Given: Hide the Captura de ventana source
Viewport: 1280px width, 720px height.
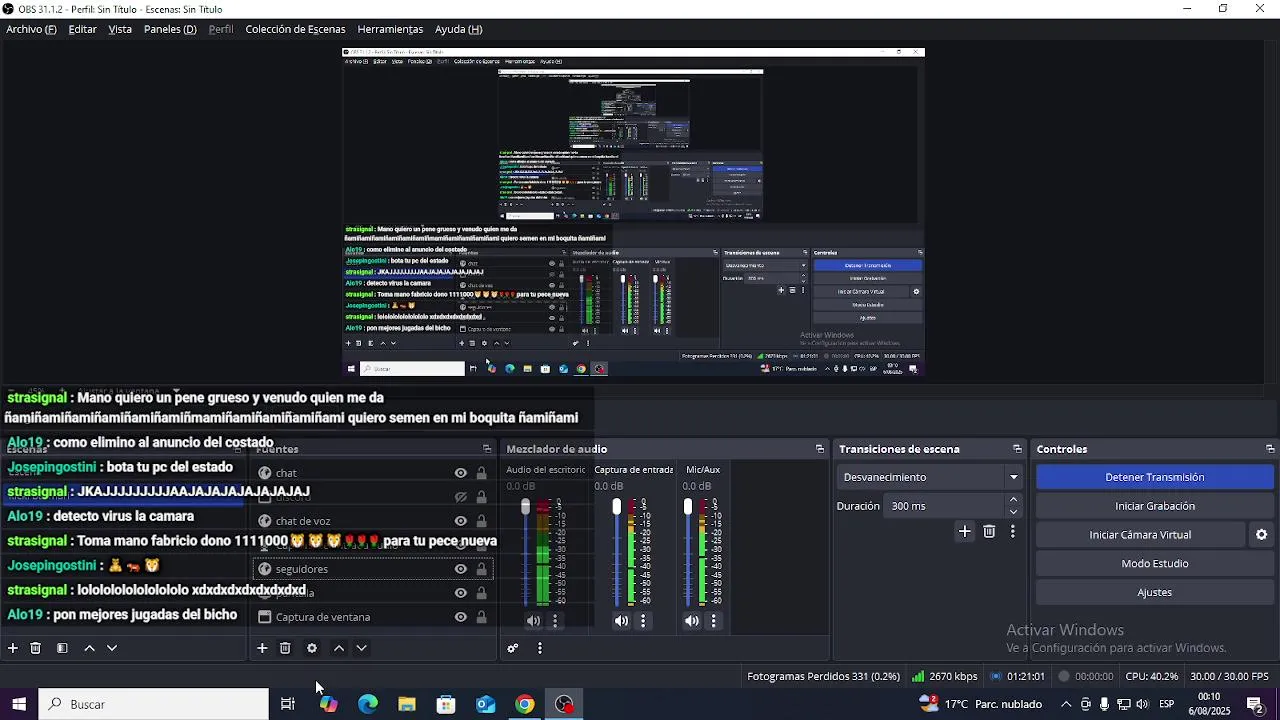Looking at the screenshot, I should point(461,617).
